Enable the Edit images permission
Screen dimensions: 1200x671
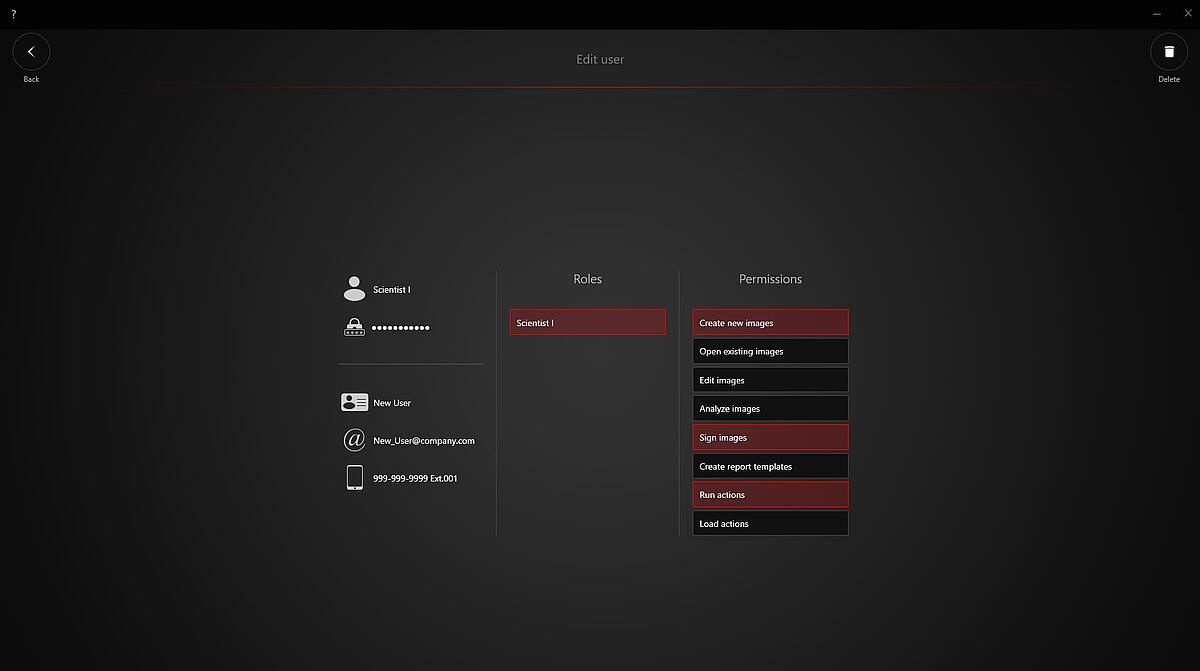(770, 380)
